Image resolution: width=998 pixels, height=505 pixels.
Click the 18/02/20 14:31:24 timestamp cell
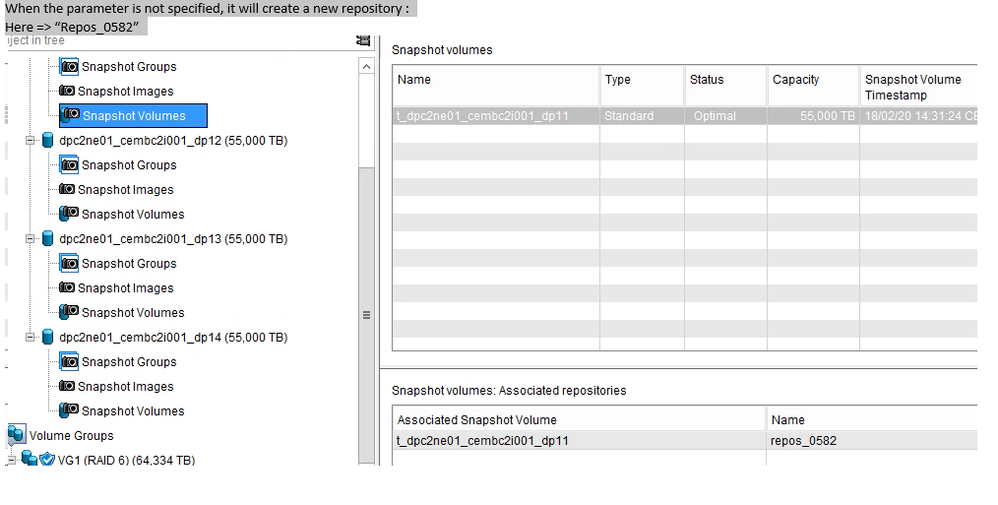coord(918,116)
